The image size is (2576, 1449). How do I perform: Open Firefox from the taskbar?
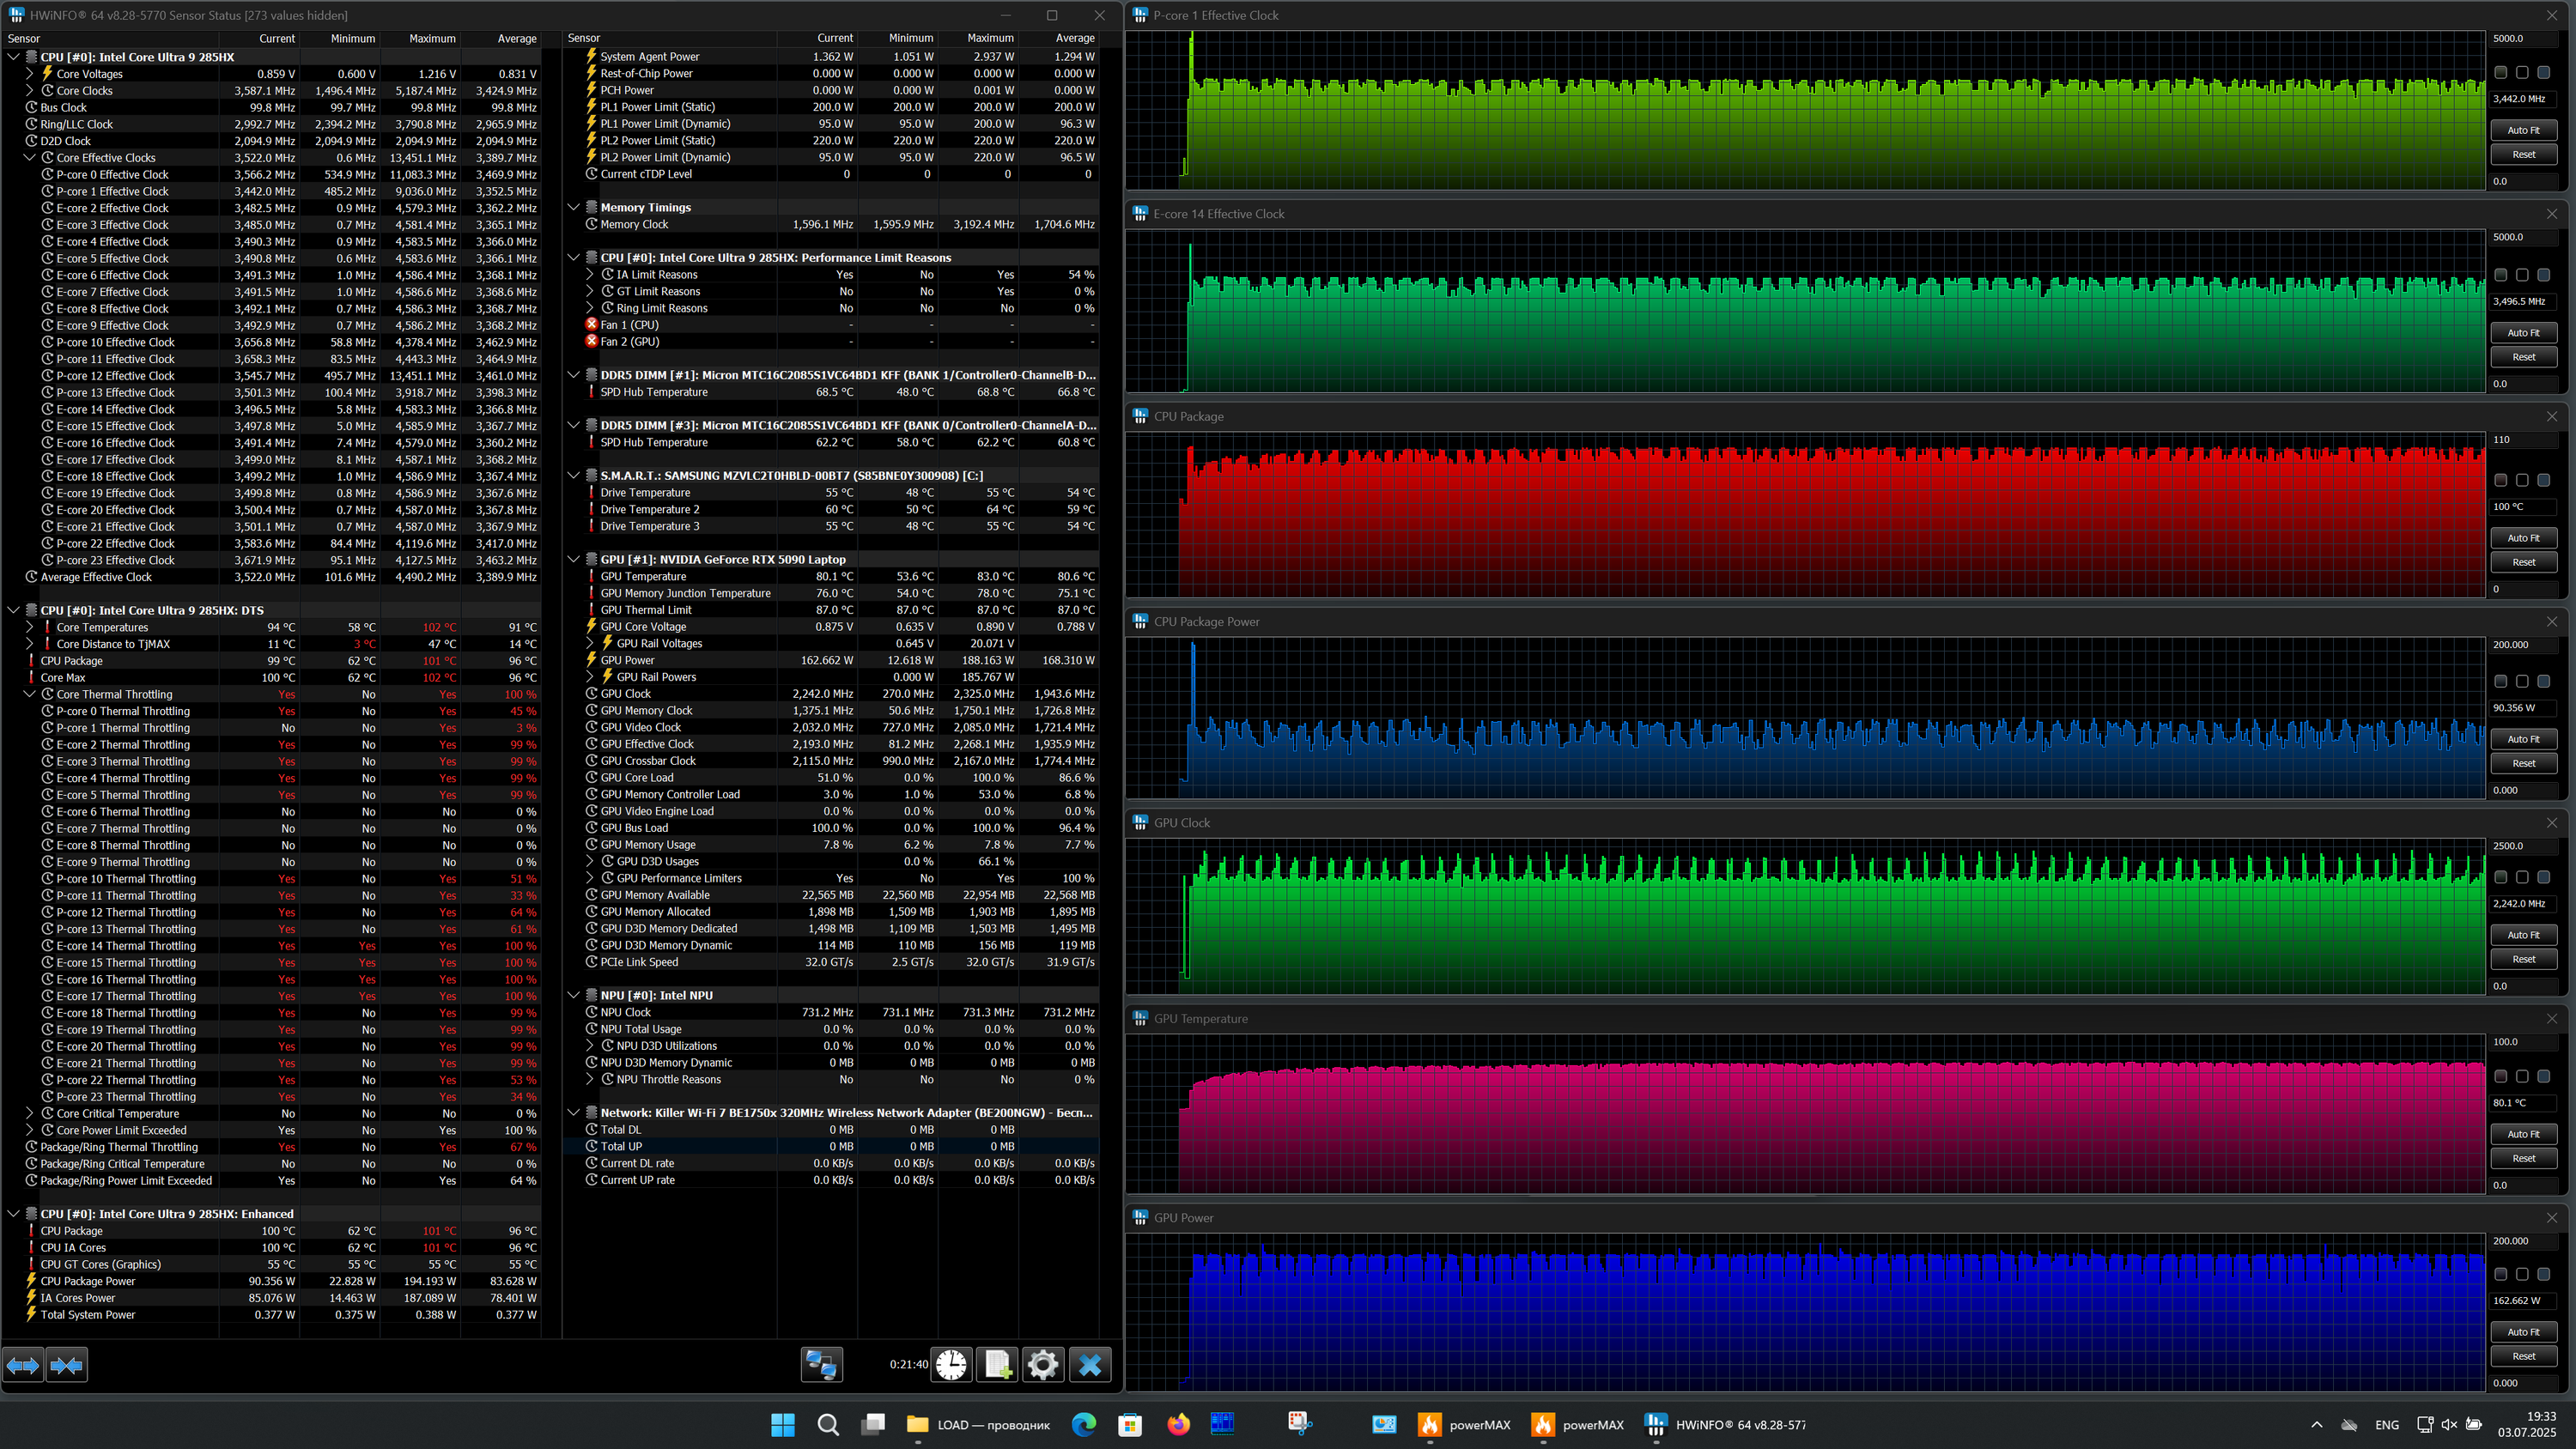click(1178, 1425)
